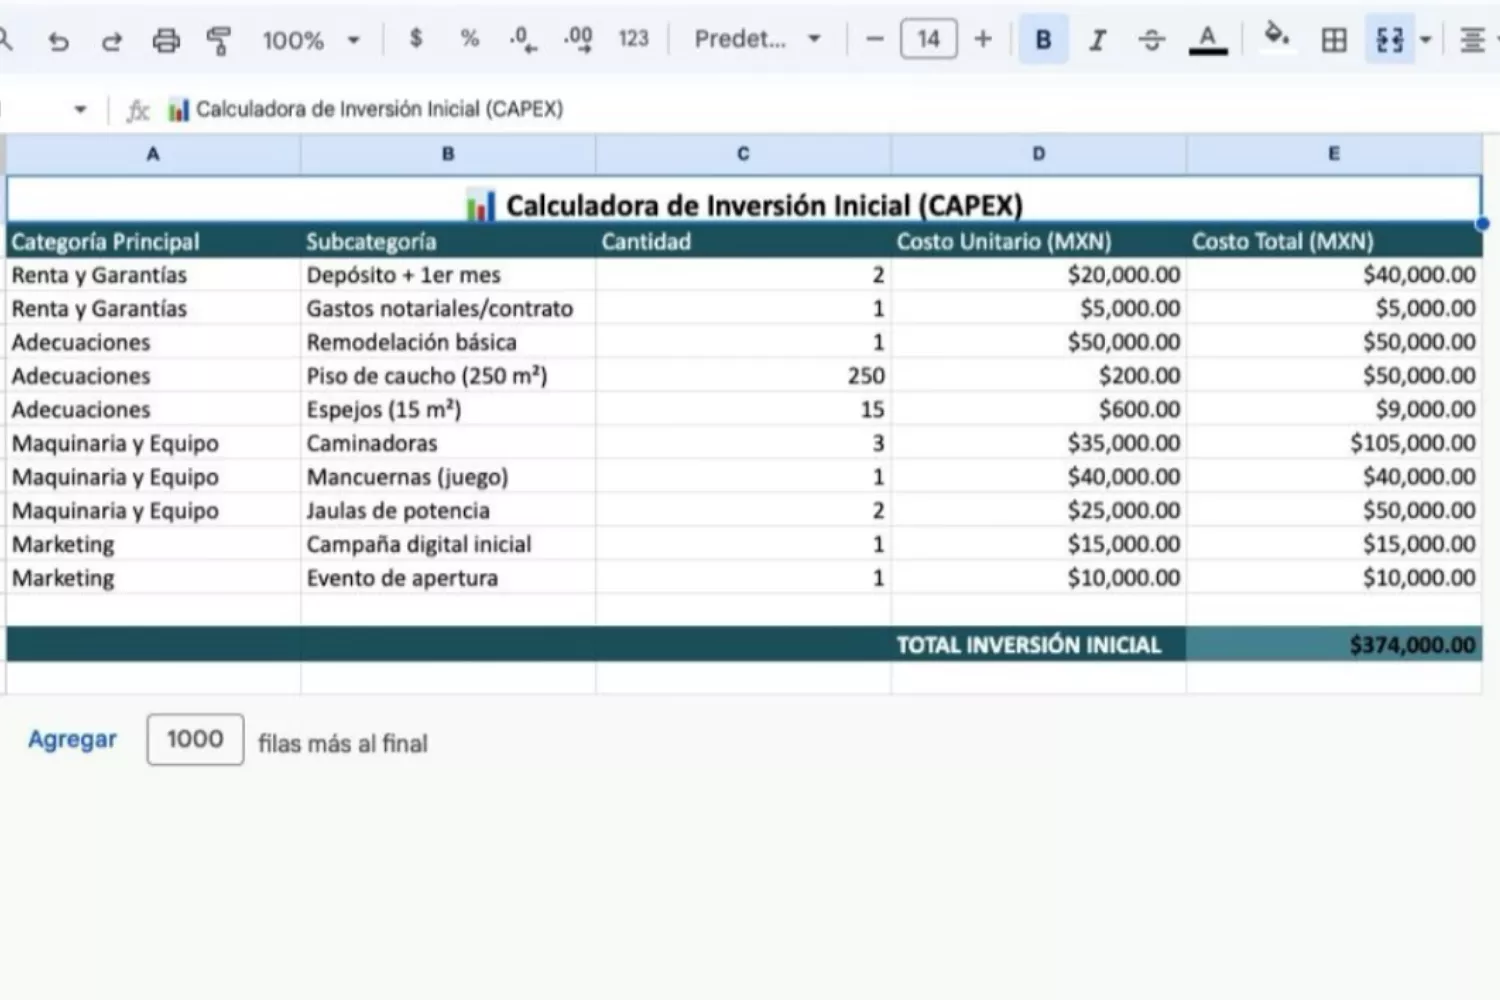
Task: Open the 123 number format menu
Action: [x=633, y=39]
